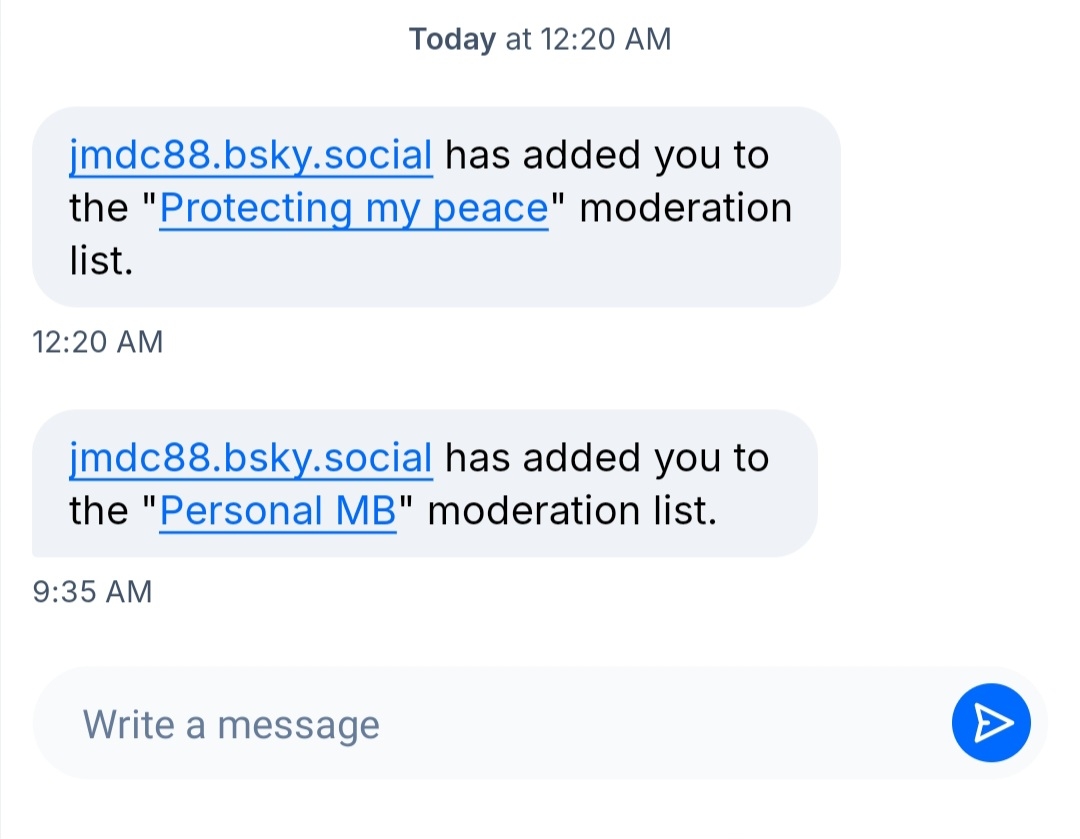The height and width of the screenshot is (839, 1080).
Task: Open jmdc88.bsky.social link in the first message
Action: pyautogui.click(x=251, y=156)
